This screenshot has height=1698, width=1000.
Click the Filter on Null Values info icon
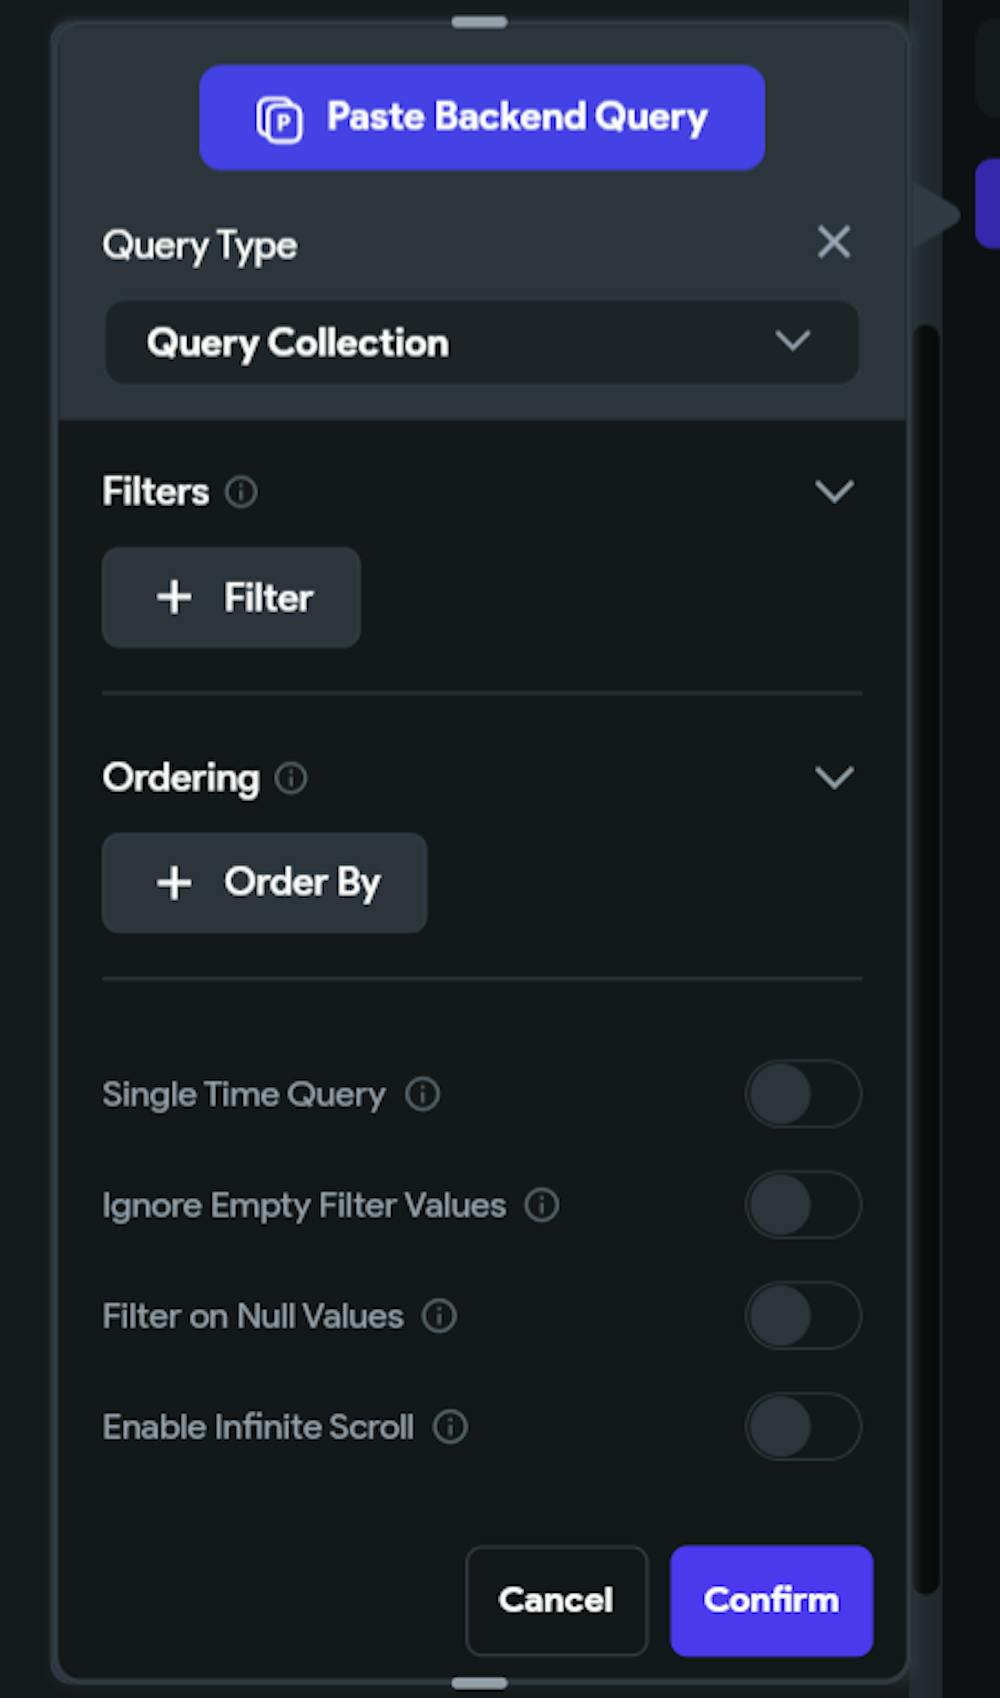(x=437, y=1317)
